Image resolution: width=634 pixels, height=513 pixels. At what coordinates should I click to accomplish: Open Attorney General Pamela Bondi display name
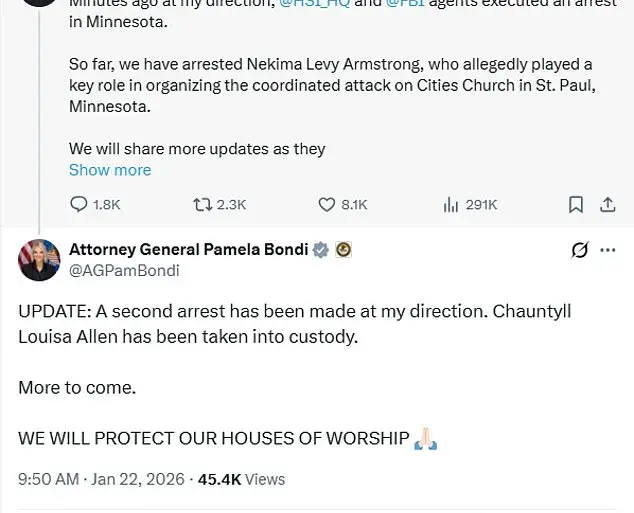pos(188,250)
